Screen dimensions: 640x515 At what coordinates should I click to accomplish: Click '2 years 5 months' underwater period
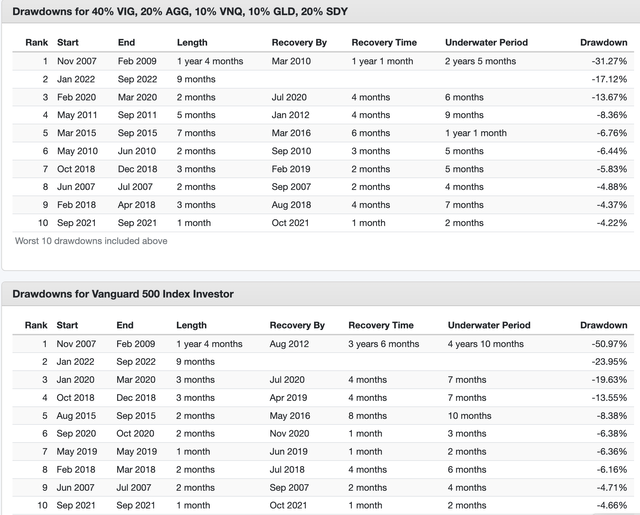480,61
